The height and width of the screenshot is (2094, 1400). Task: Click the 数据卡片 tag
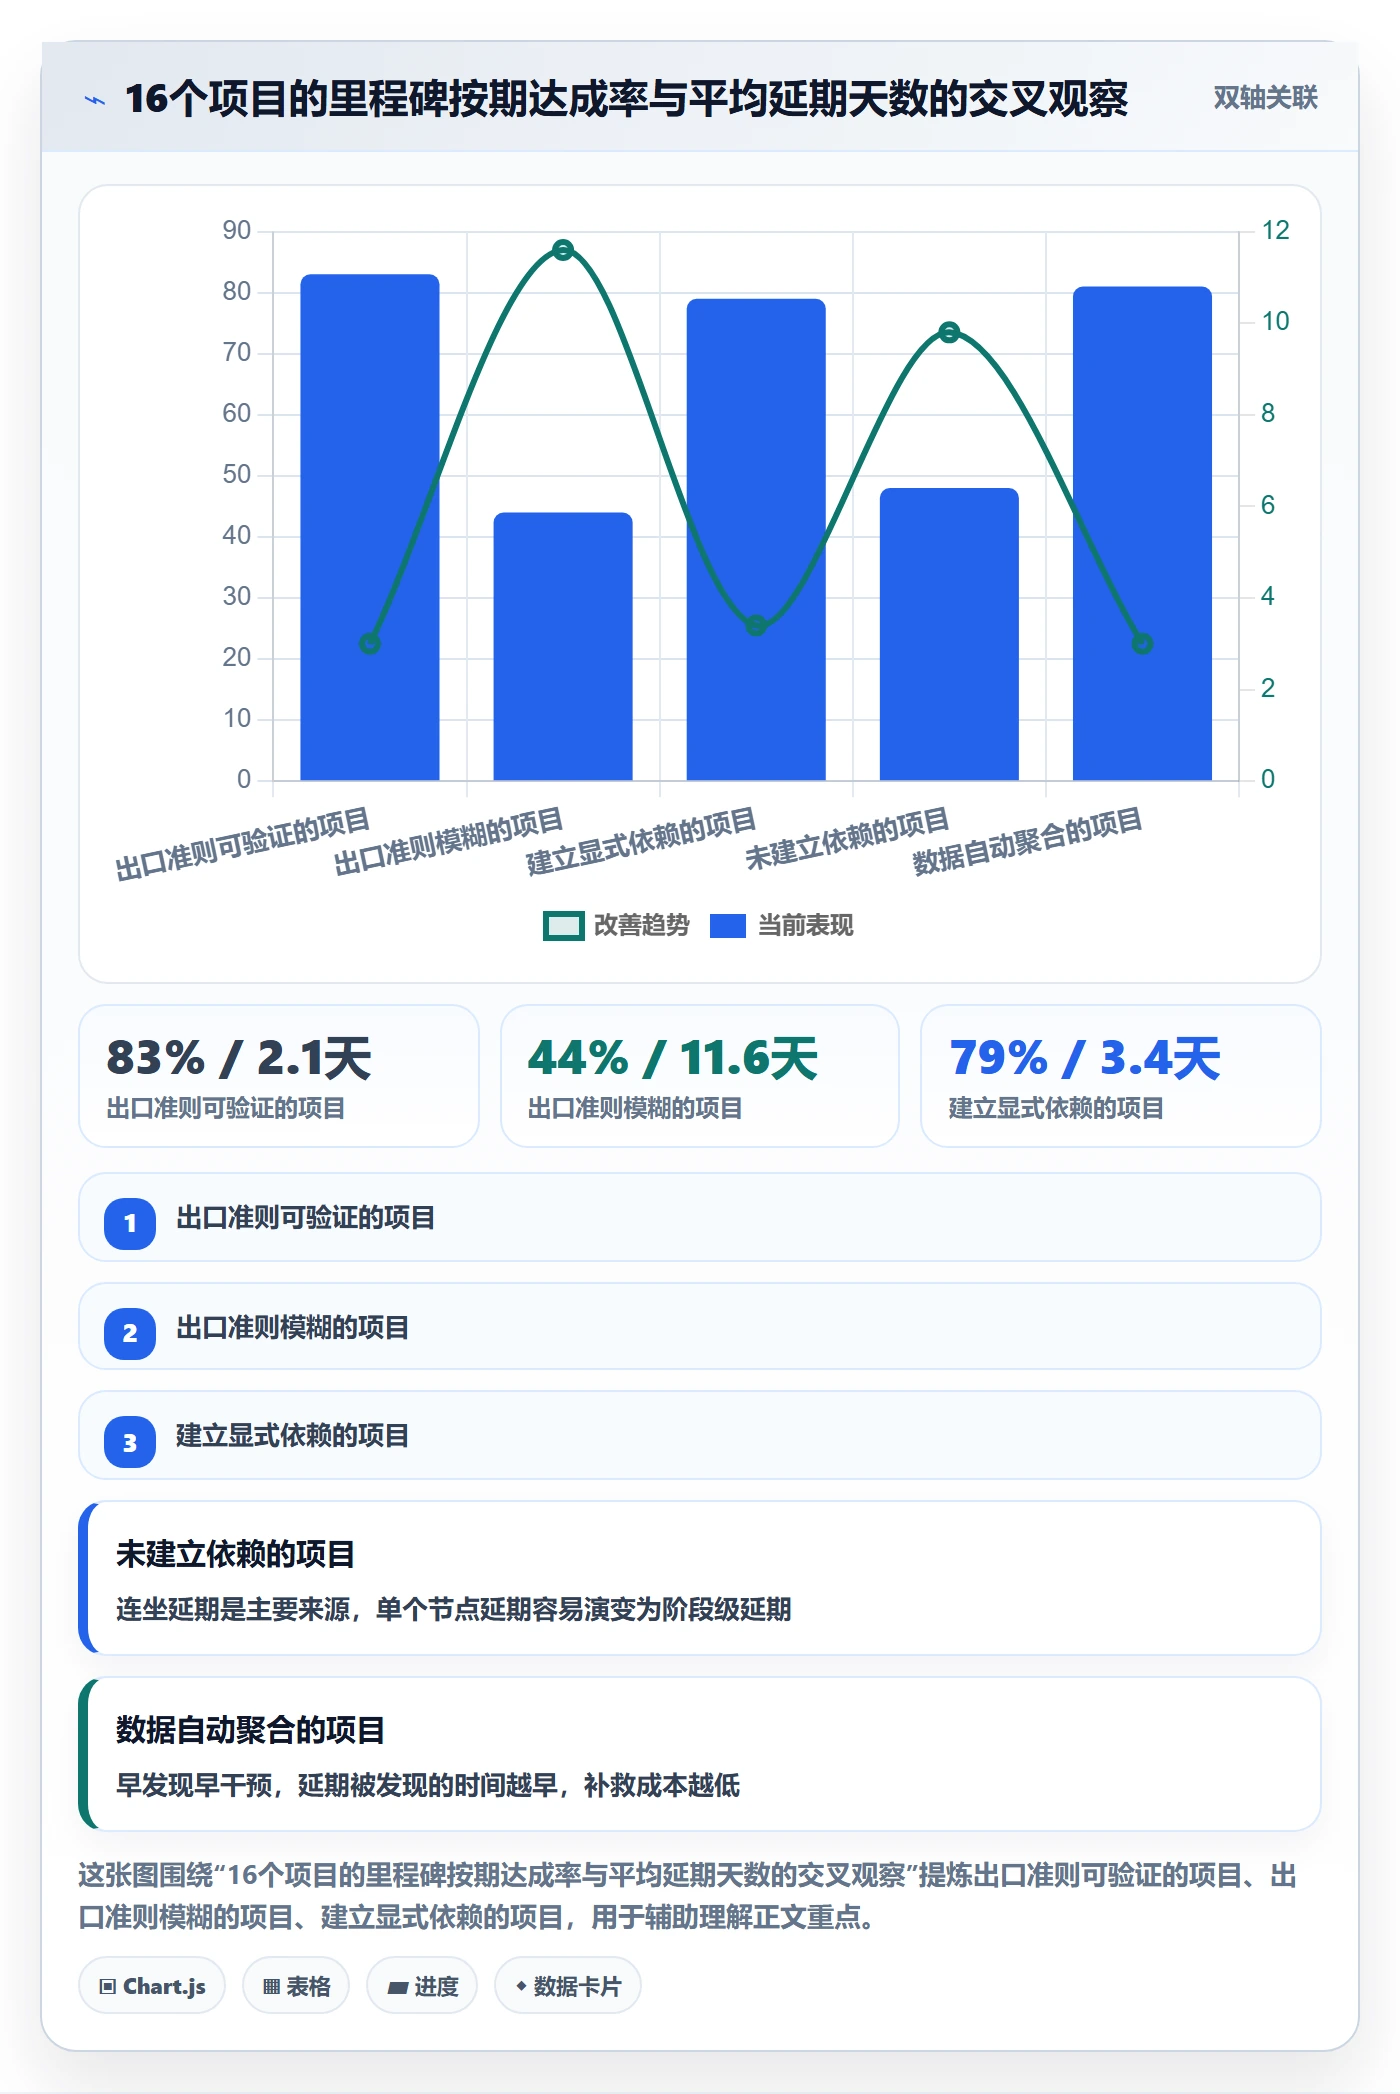(568, 1986)
